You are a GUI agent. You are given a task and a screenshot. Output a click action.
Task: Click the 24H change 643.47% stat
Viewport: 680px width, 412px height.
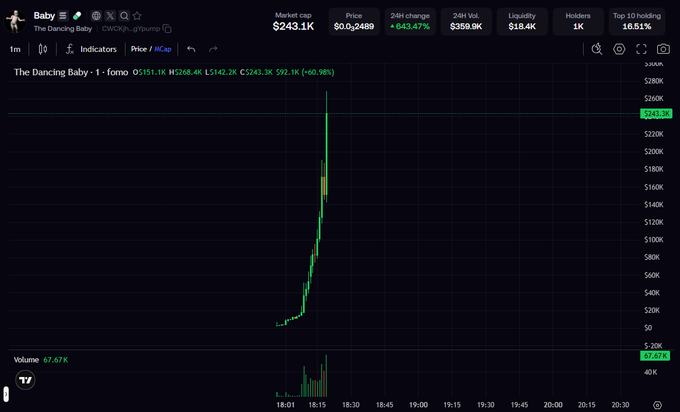pos(410,21)
